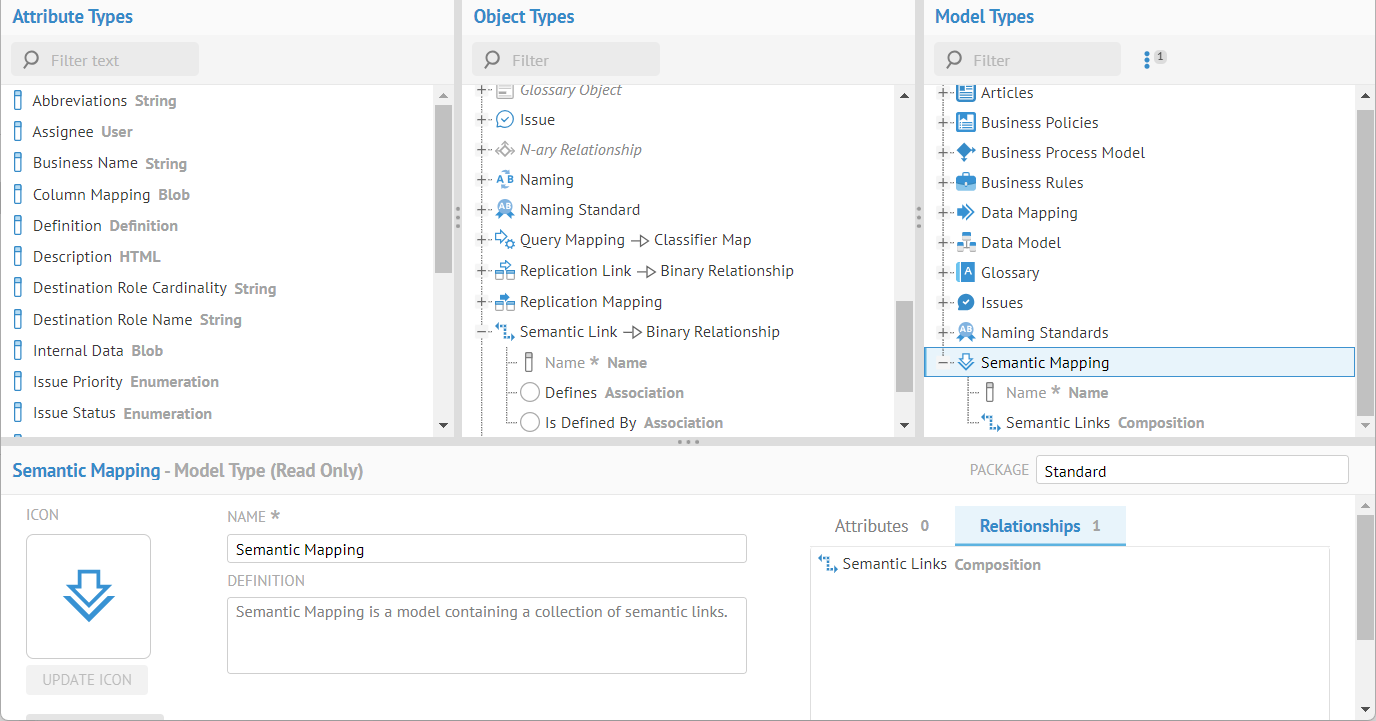Click the Business Process Model icon

965,152
